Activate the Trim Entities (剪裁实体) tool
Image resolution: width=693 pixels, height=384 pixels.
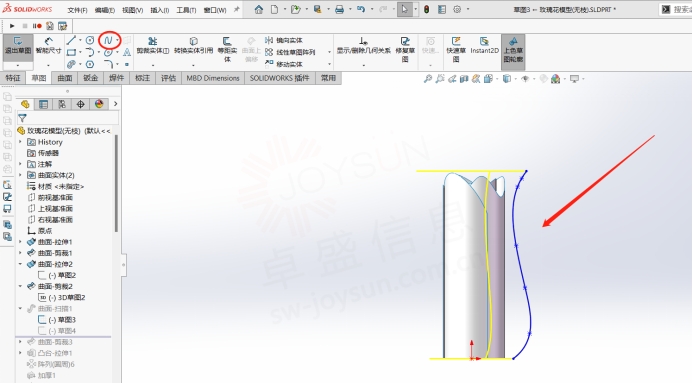pos(153,46)
